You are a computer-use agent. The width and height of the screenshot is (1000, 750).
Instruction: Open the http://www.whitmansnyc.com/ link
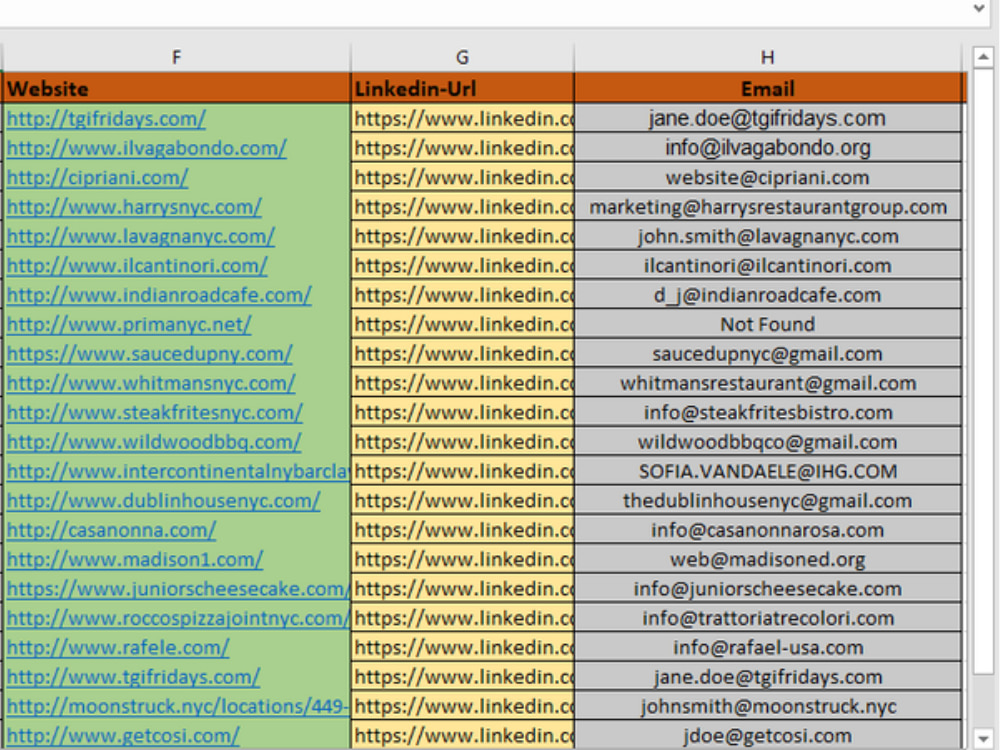pyautogui.click(x=151, y=383)
